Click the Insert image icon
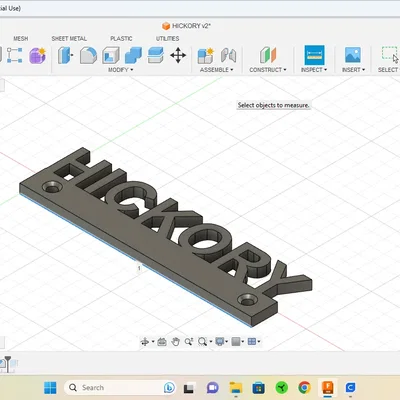The width and height of the screenshot is (400, 400). [353, 55]
